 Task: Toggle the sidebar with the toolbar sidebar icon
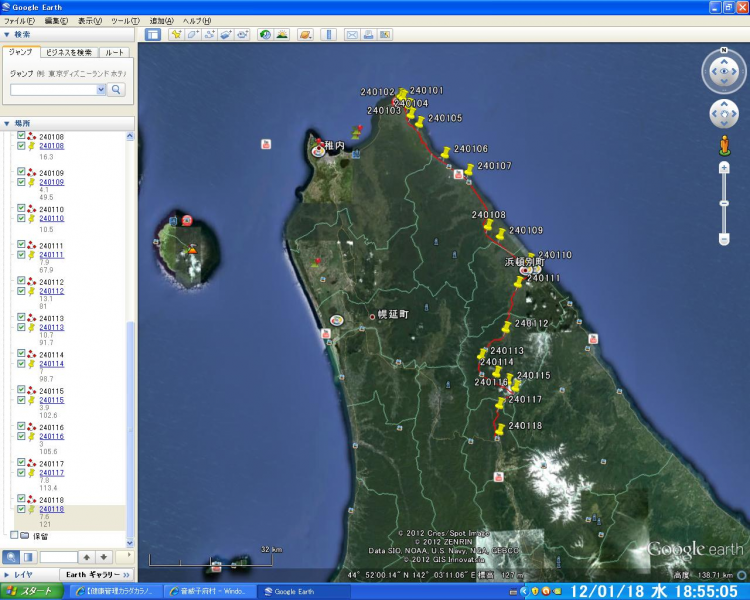coord(153,34)
